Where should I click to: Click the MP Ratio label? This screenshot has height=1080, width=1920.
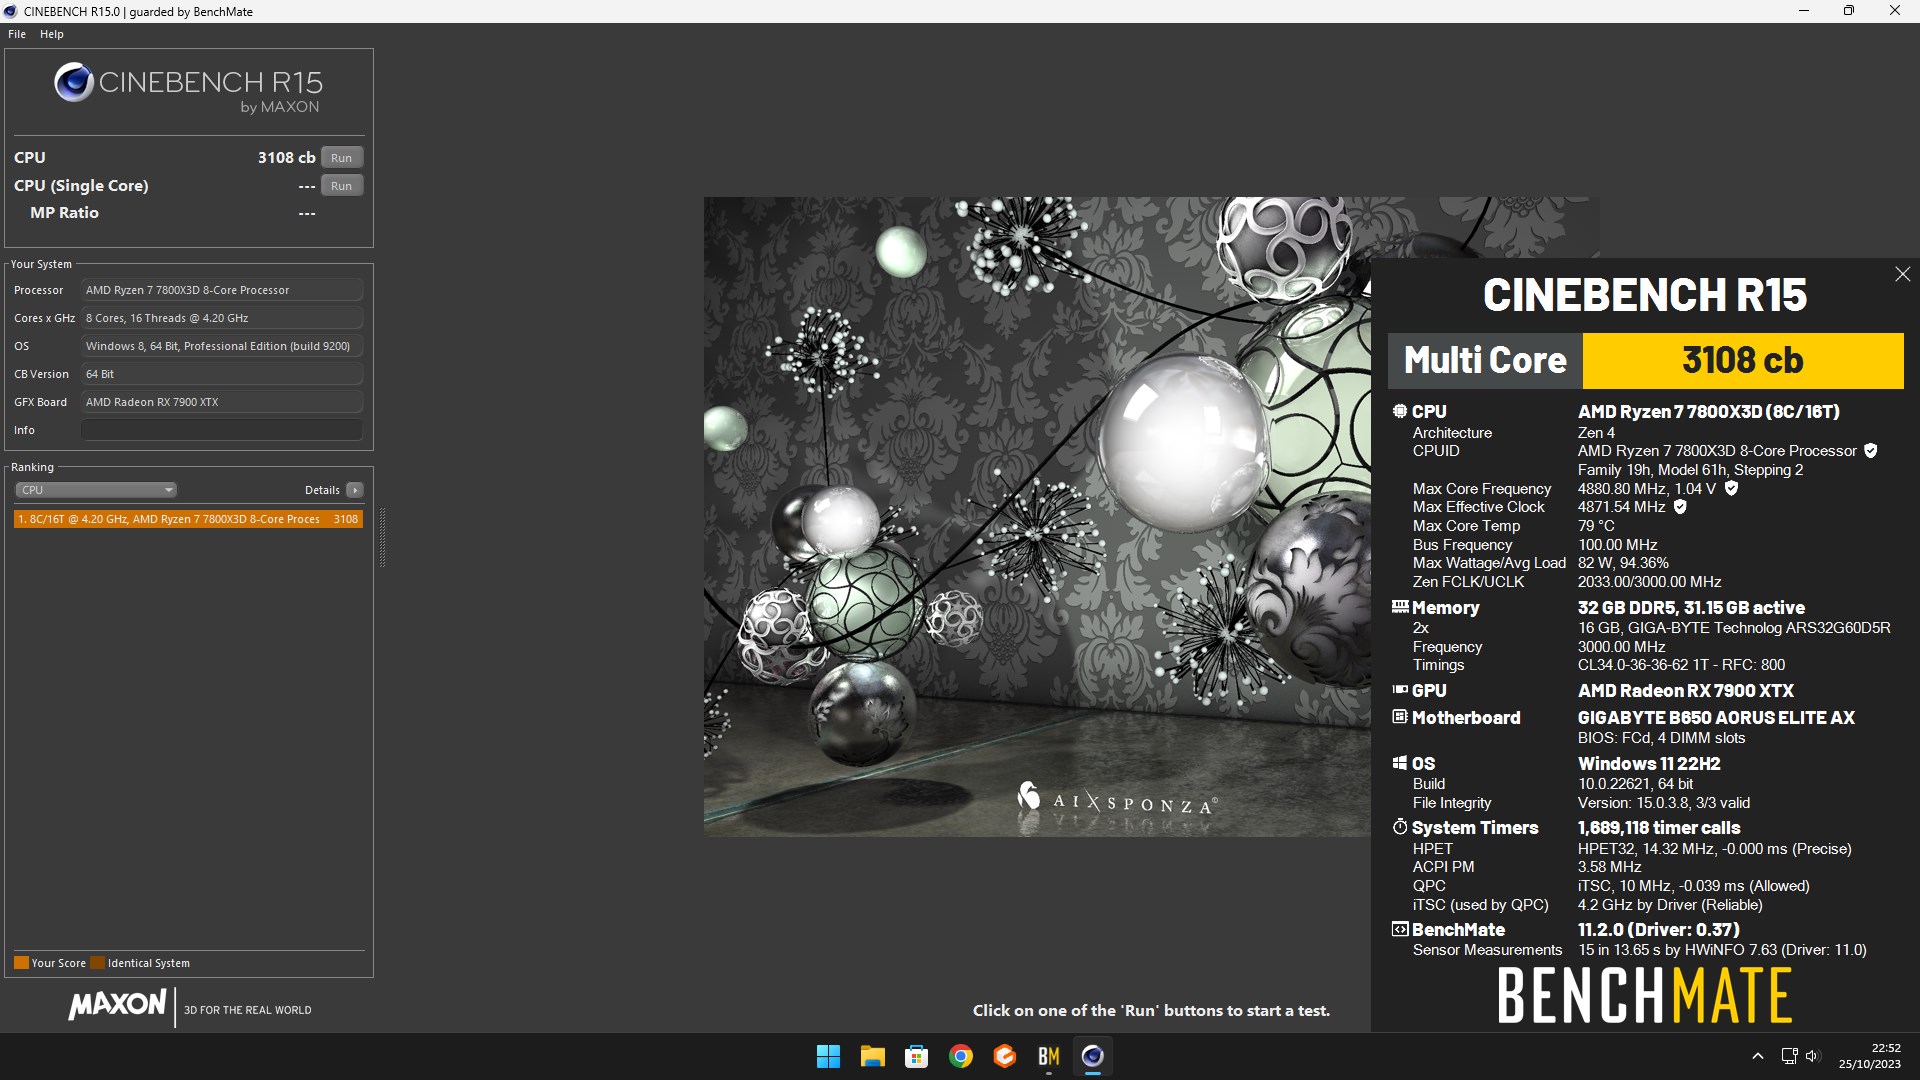click(64, 213)
